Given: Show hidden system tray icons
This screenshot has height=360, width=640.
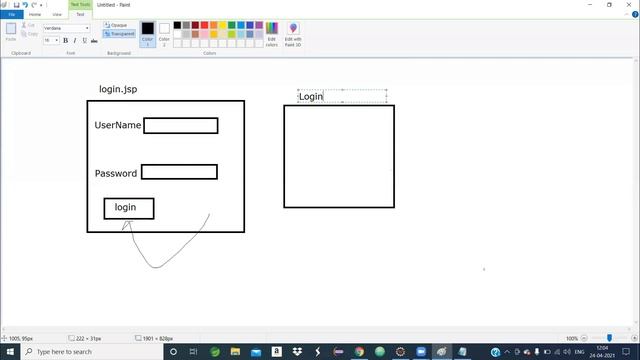Looking at the screenshot, I should 507,352.
